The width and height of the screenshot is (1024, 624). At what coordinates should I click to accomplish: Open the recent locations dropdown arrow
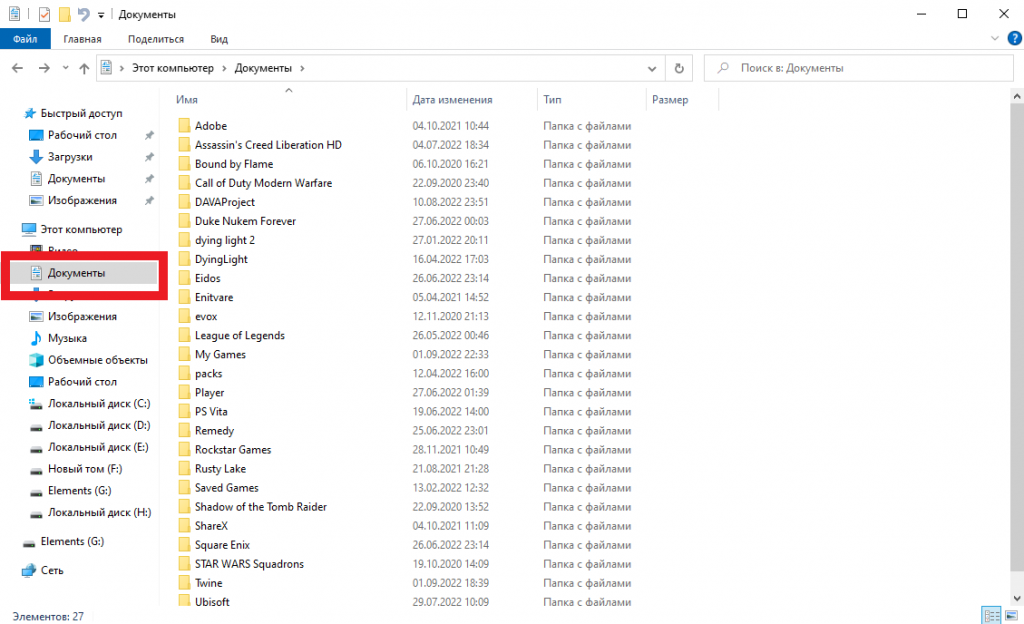click(x=65, y=68)
